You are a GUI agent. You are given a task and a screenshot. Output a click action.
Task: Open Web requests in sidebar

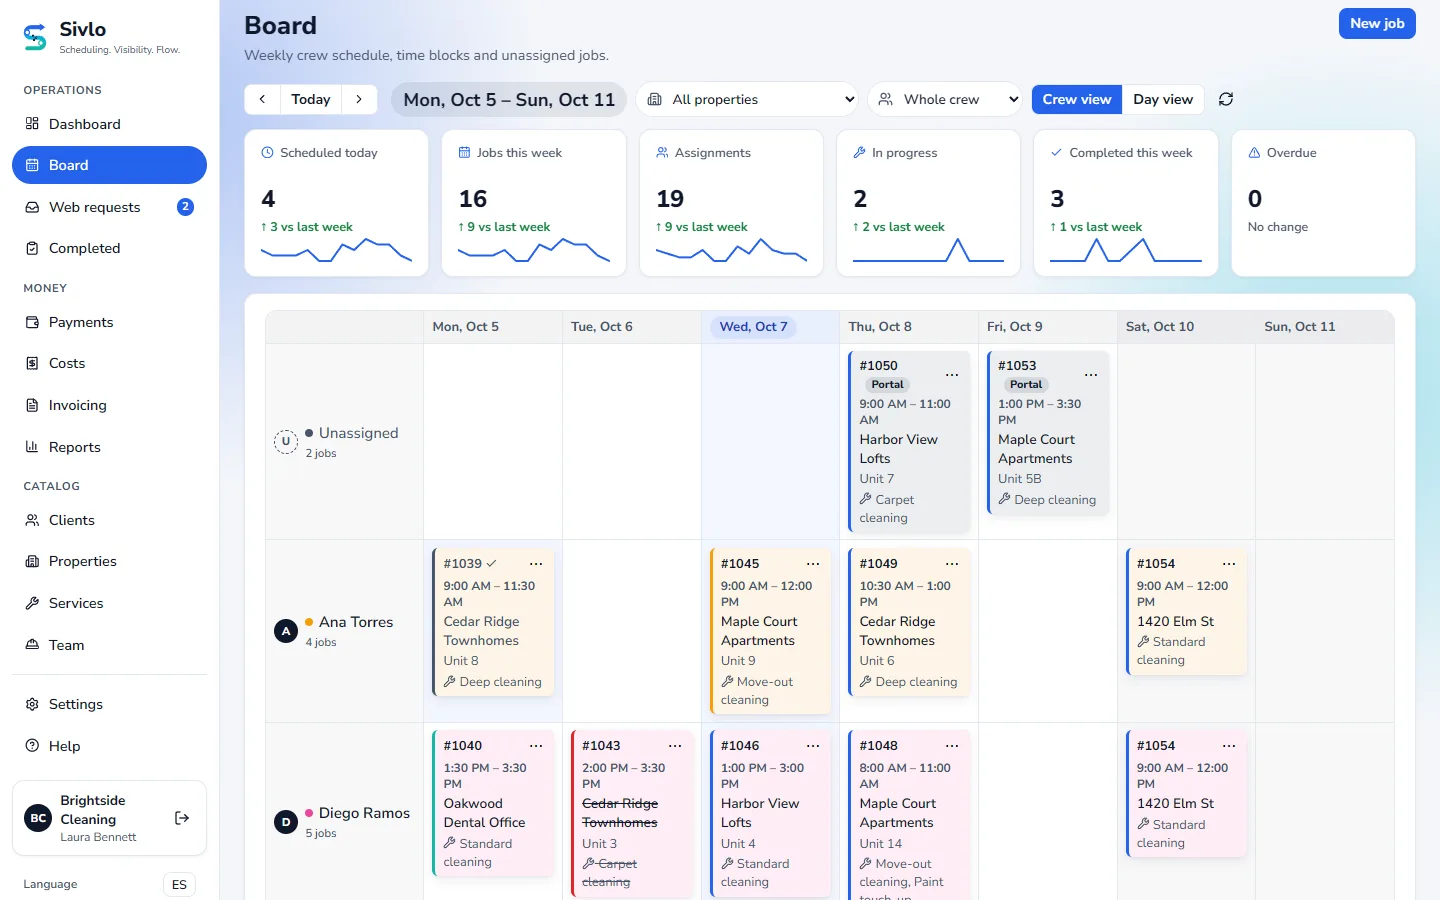(x=109, y=207)
